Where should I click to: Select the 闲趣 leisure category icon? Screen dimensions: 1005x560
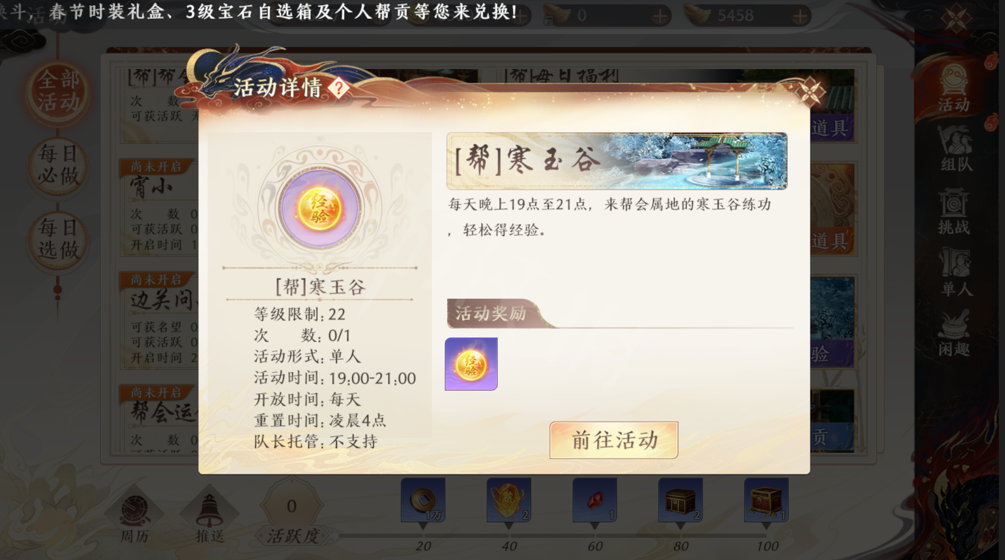tap(954, 333)
